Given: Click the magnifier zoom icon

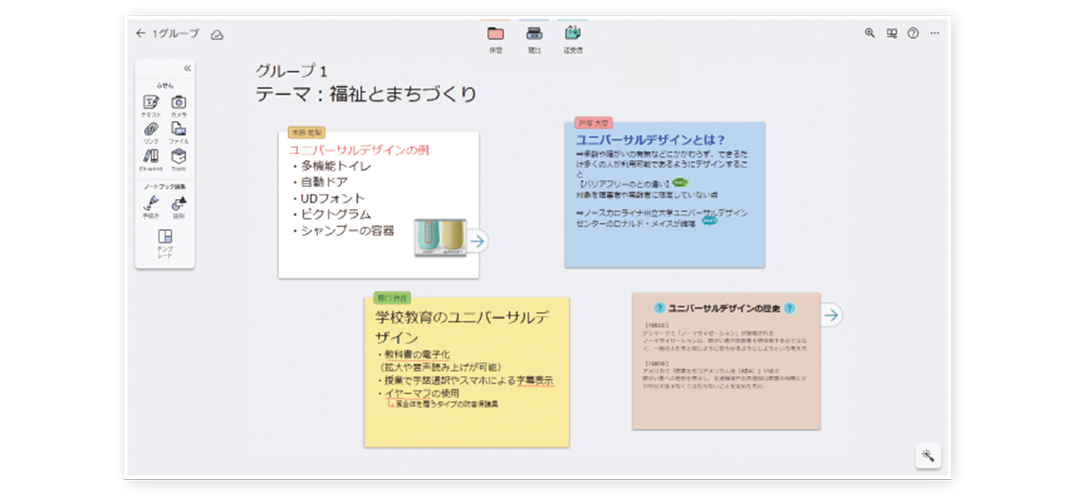Looking at the screenshot, I should click(870, 33).
